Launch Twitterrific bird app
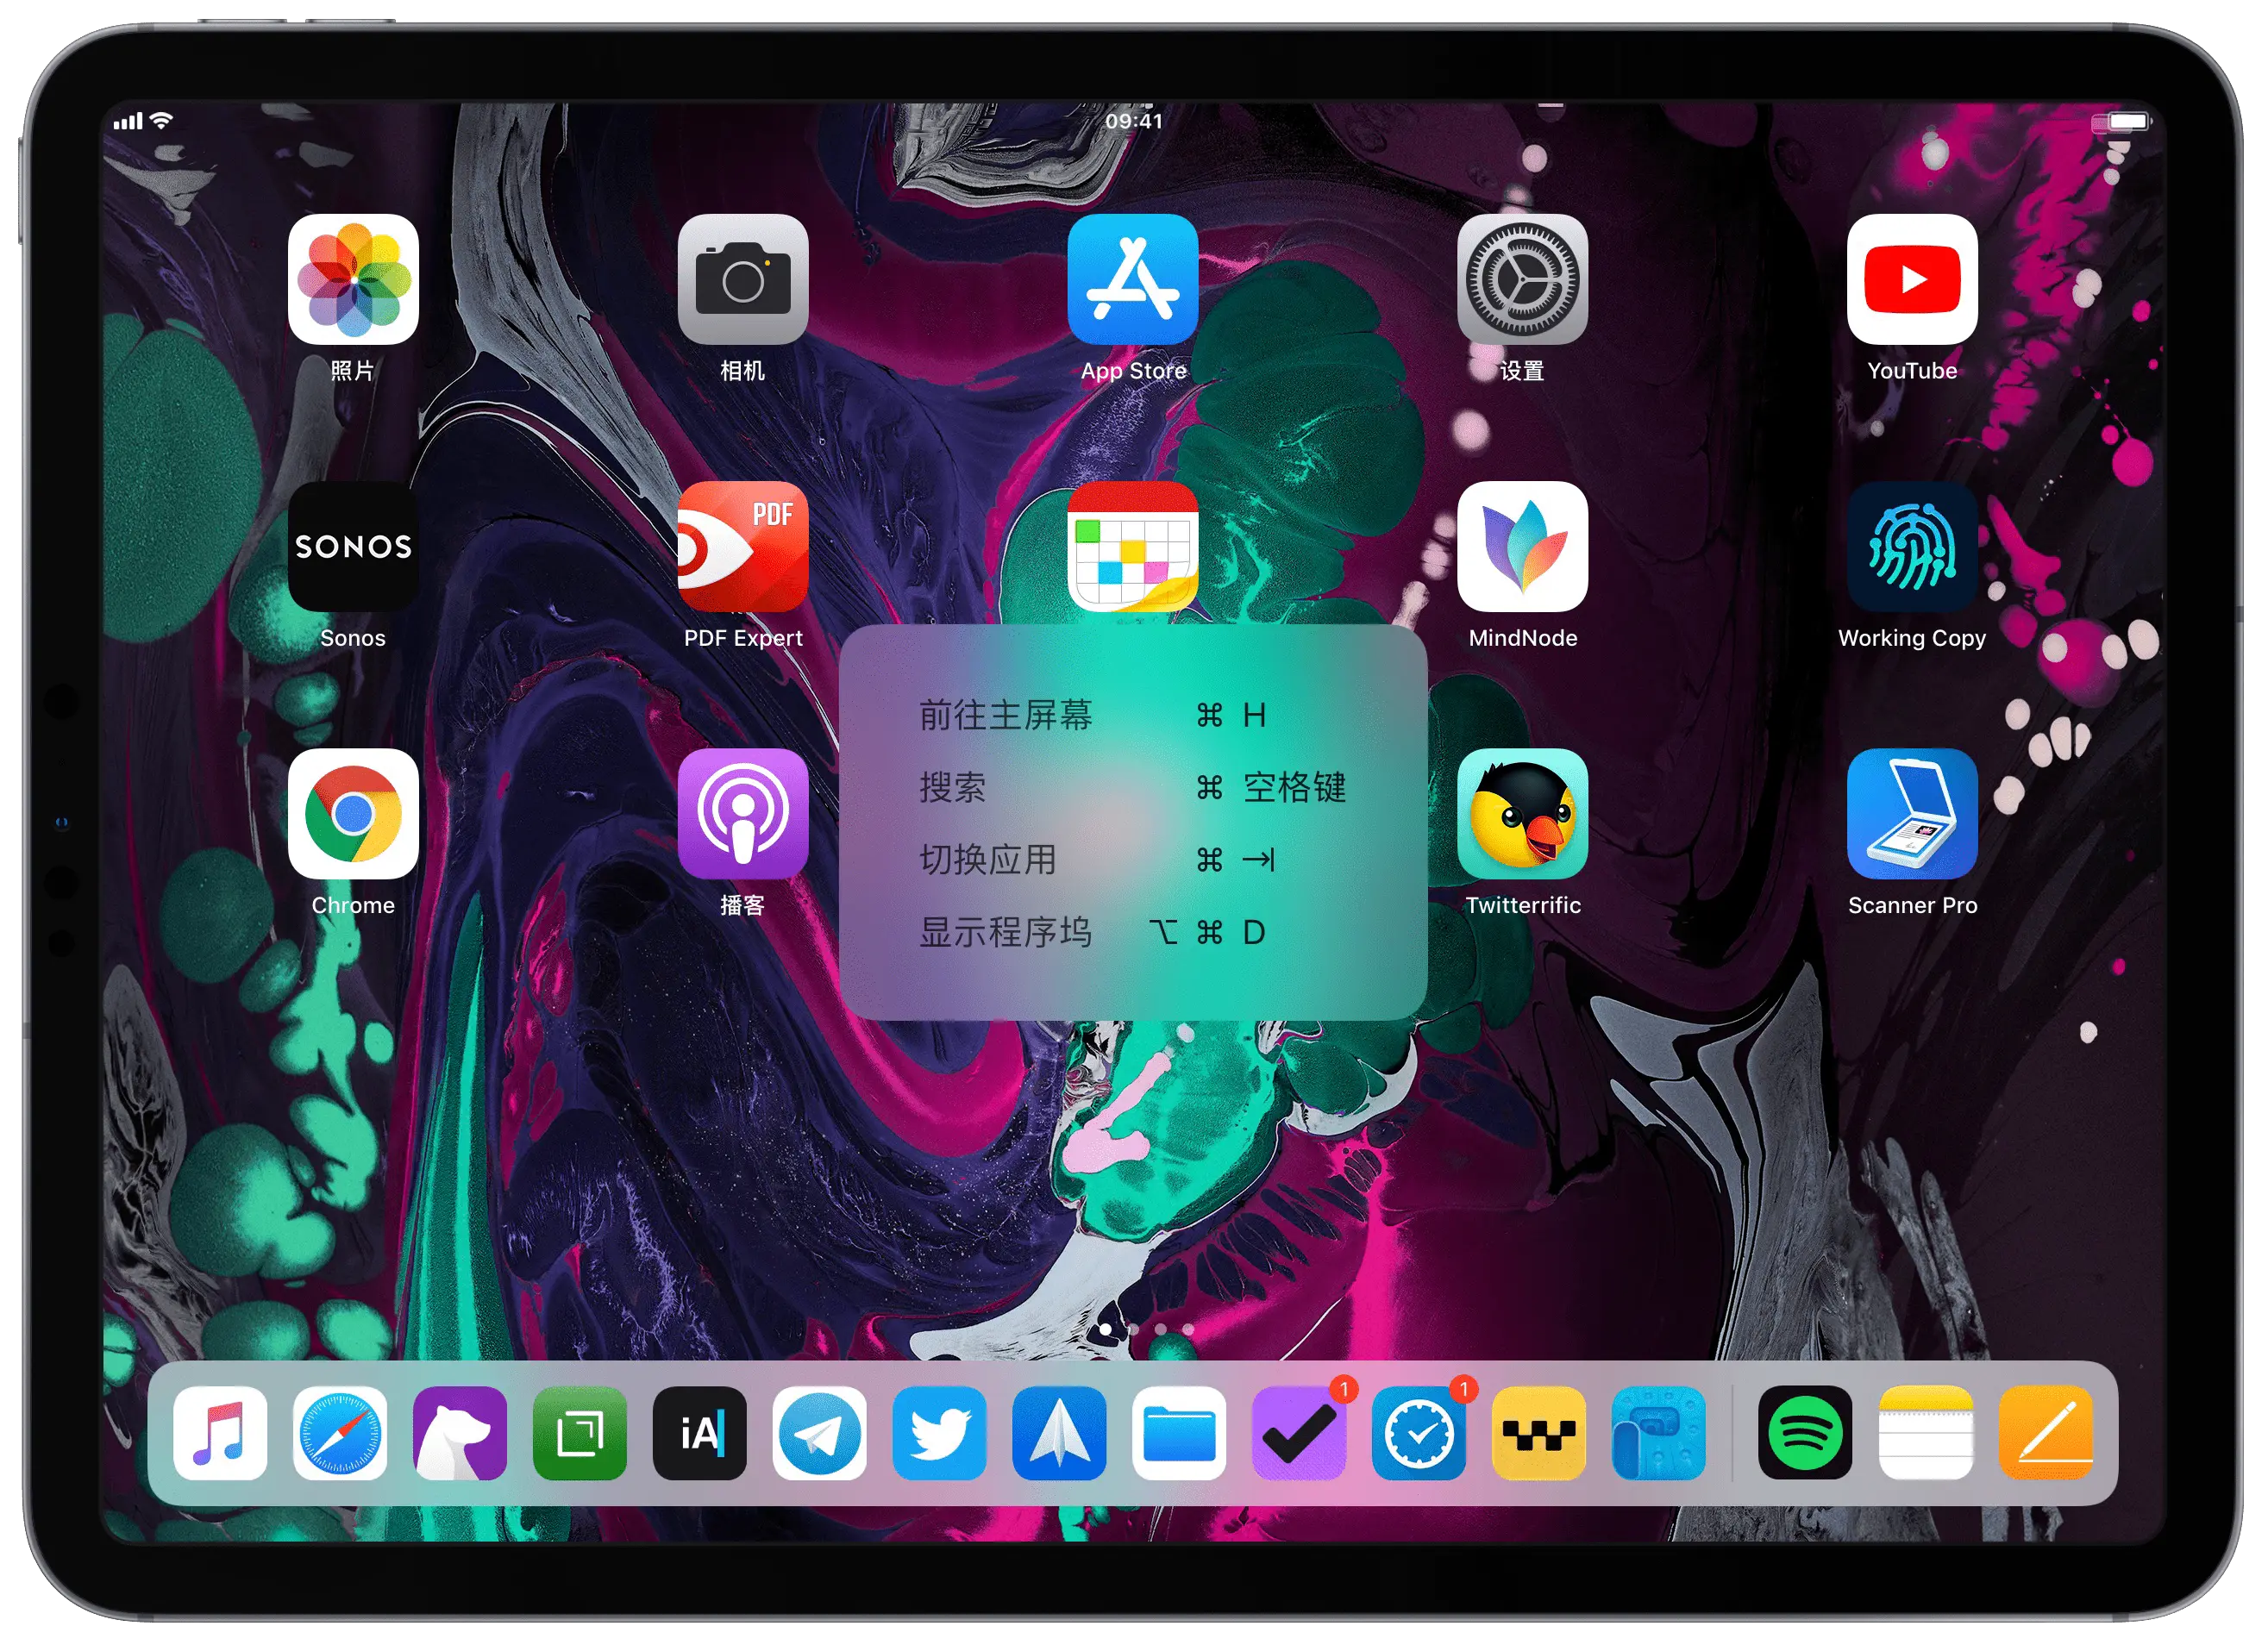The height and width of the screenshot is (1645, 2268). (1522, 814)
